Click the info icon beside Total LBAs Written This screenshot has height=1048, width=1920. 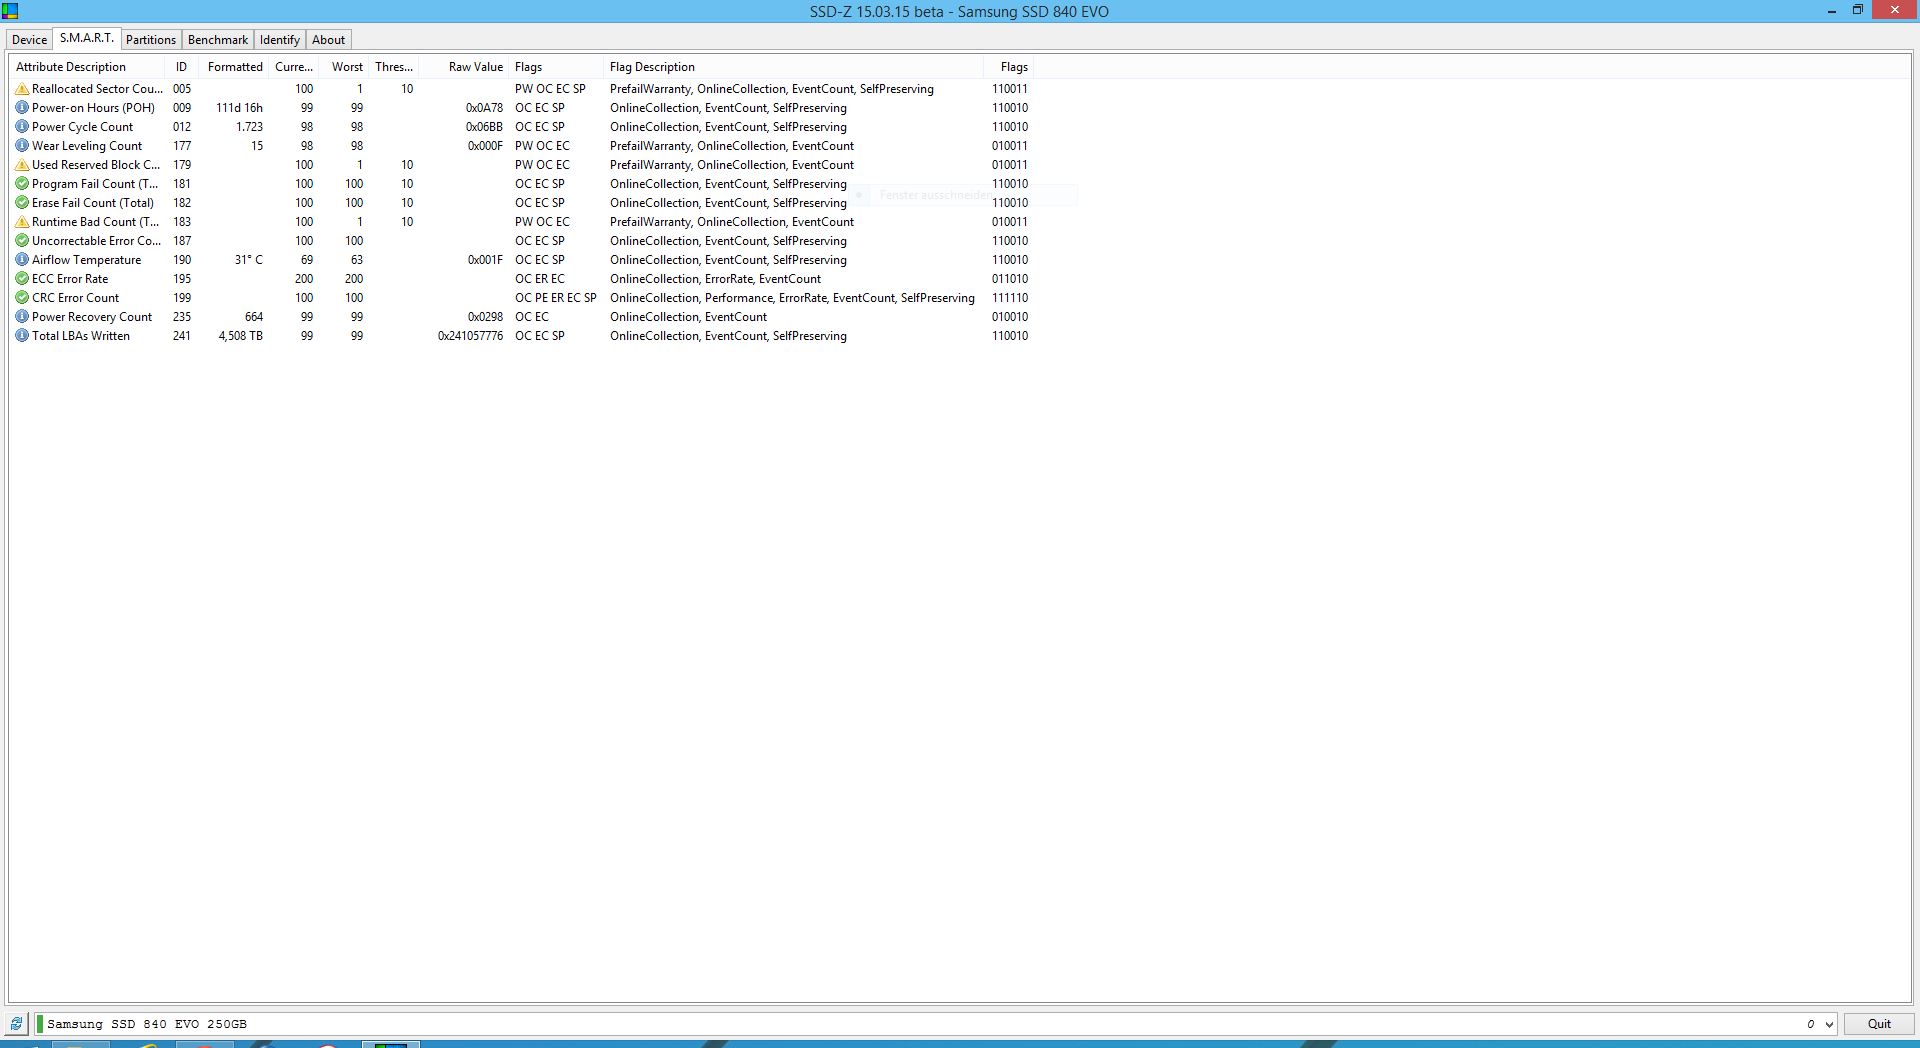[x=22, y=336]
